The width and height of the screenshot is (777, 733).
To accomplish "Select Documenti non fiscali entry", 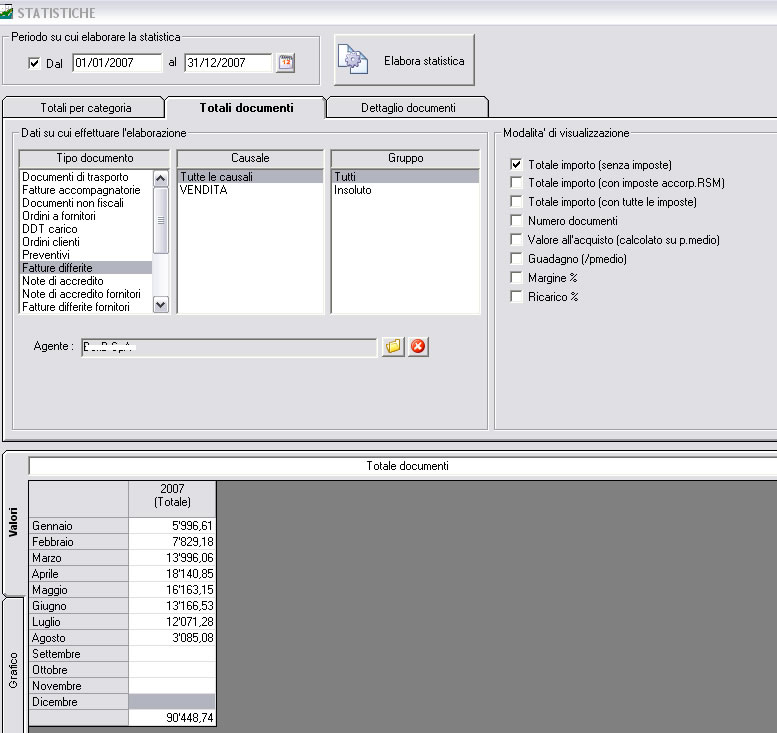I will coord(86,203).
